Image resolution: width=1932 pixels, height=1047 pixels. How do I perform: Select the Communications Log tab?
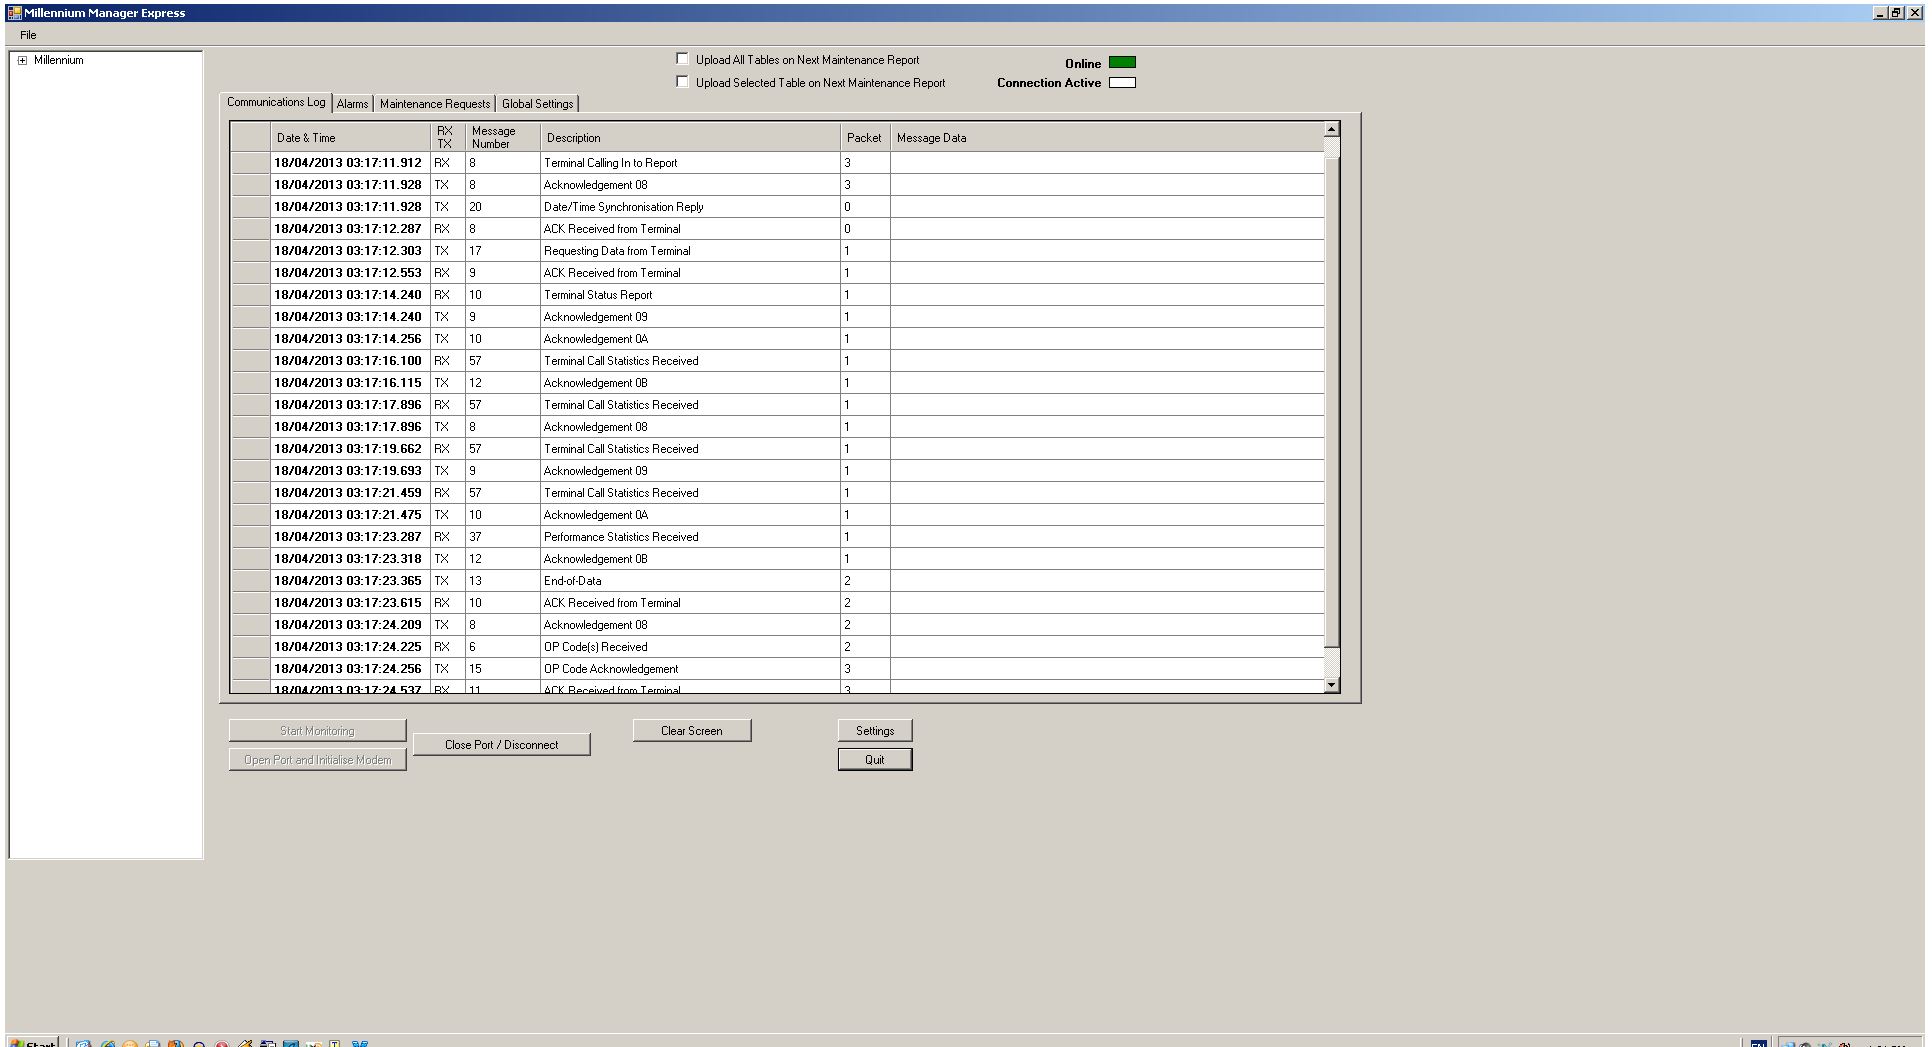(276, 102)
